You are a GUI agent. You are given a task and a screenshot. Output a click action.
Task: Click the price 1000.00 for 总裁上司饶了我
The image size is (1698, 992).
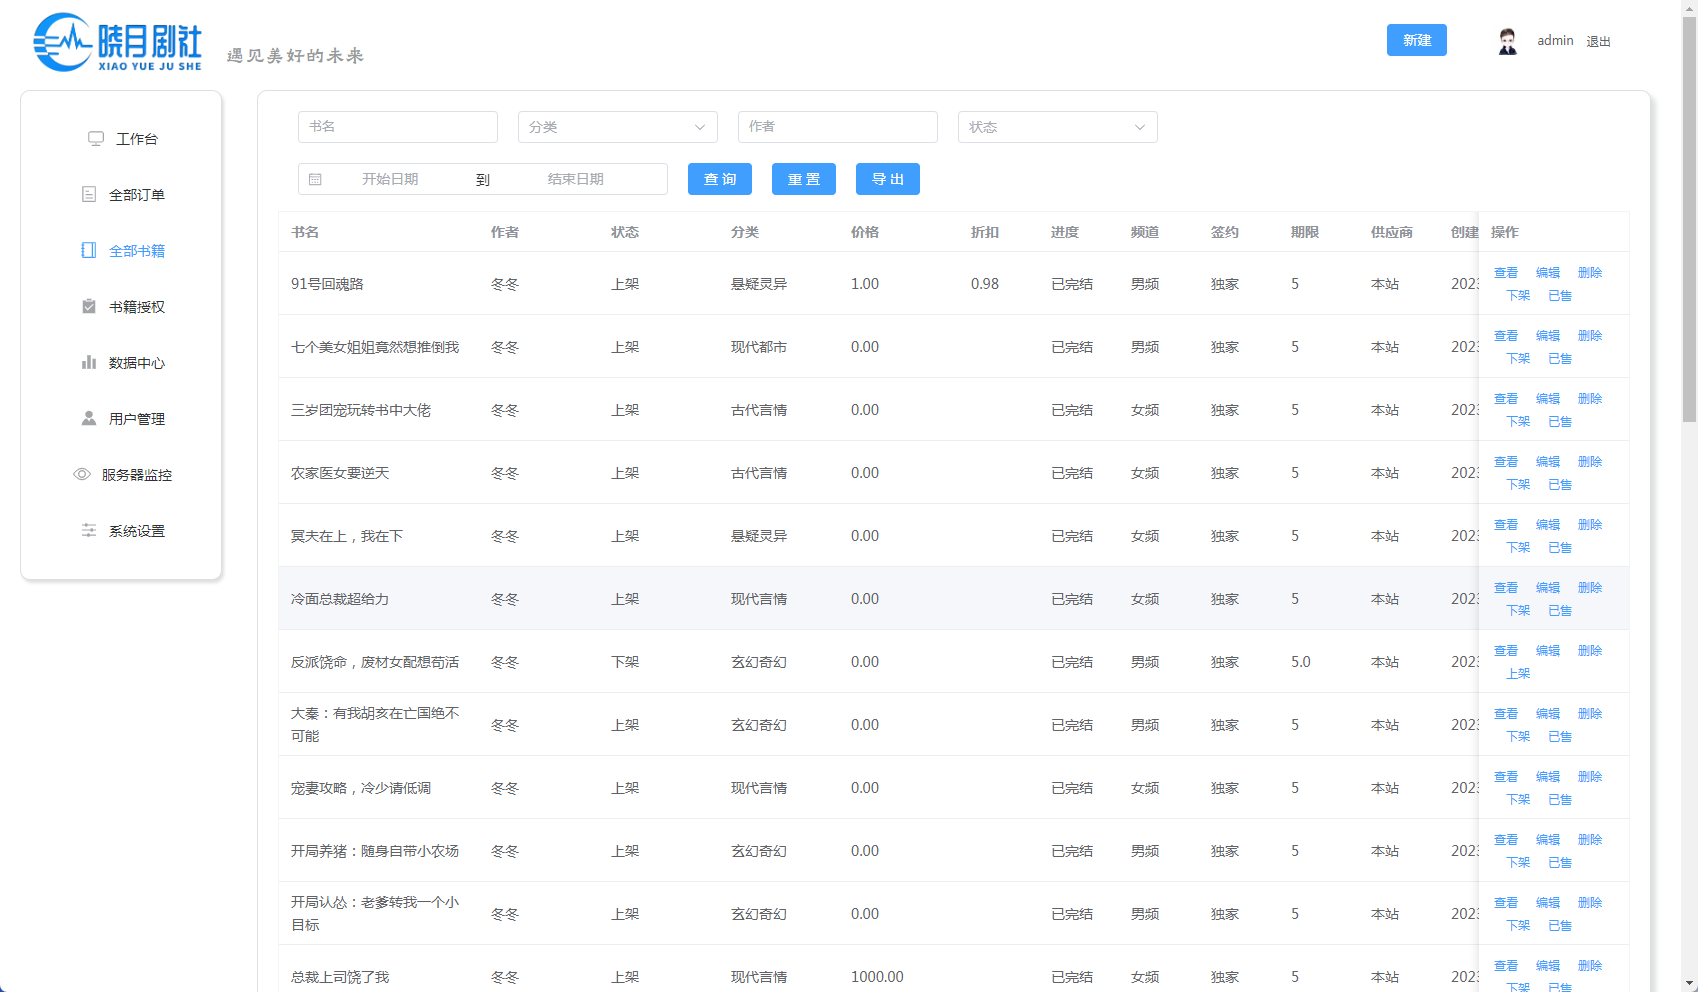[x=877, y=977]
